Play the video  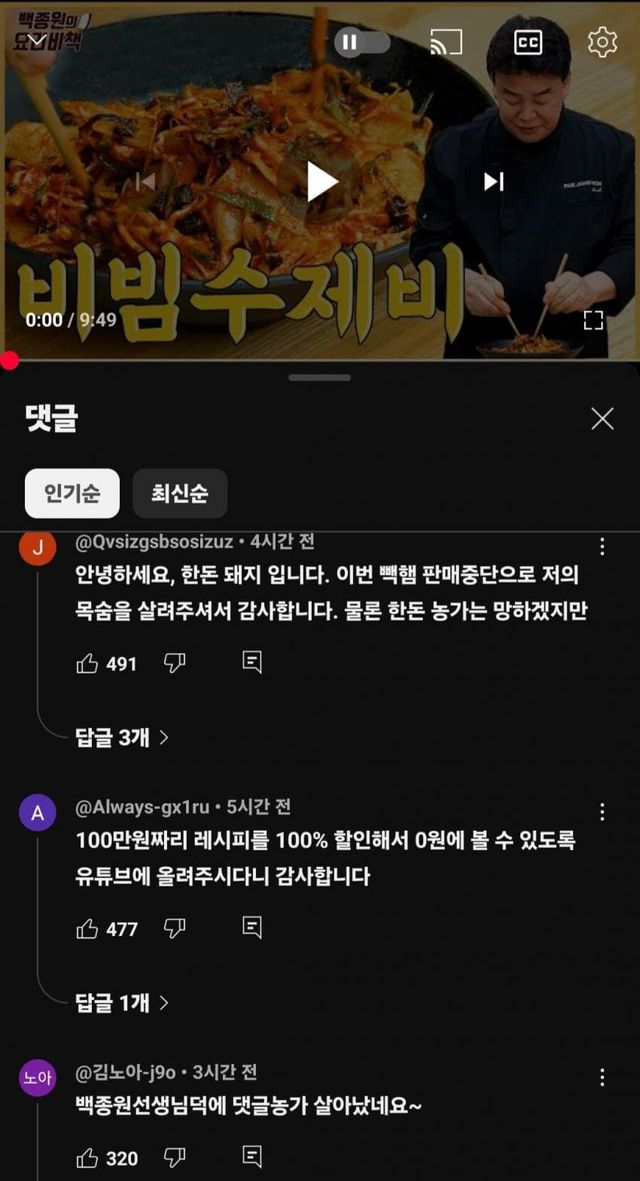point(322,182)
